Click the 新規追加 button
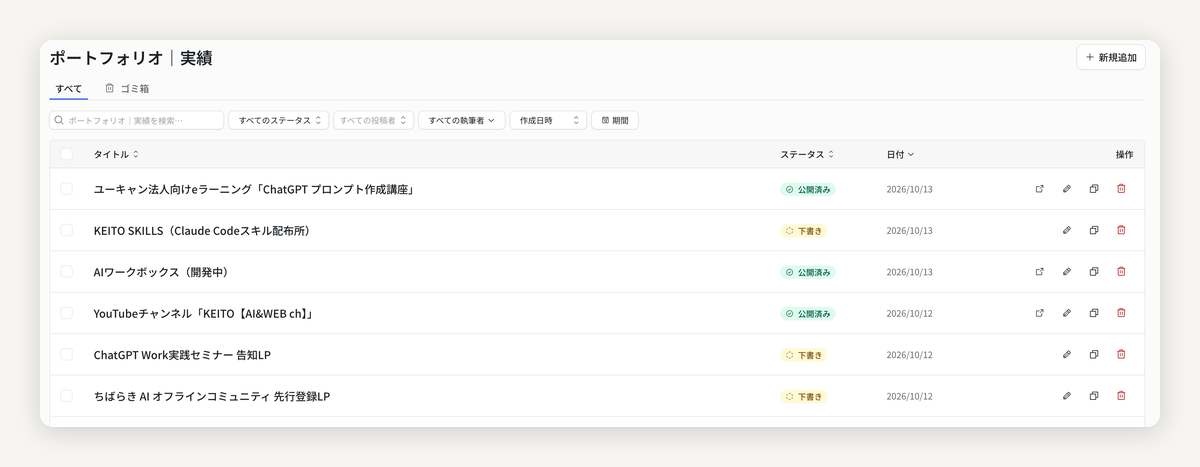 [1111, 57]
